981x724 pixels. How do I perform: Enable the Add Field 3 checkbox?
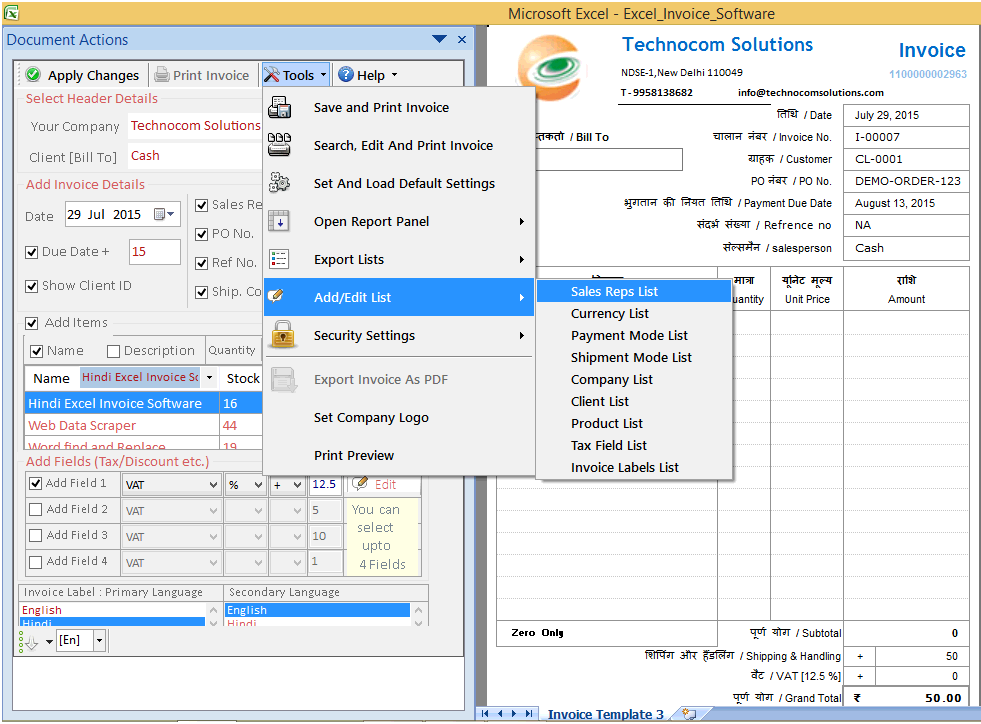36,536
